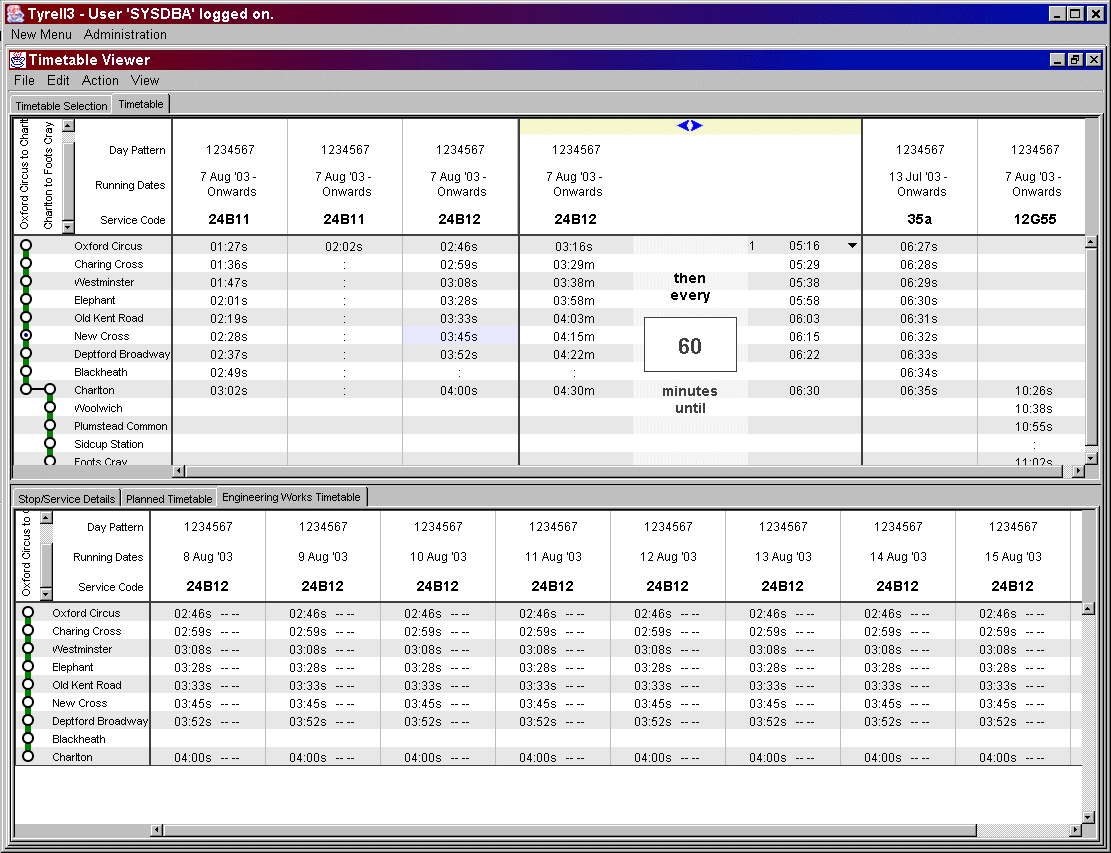This screenshot has height=853, width=1111.
Task: Click the 06:30 Charlton end time
Action: 804,390
